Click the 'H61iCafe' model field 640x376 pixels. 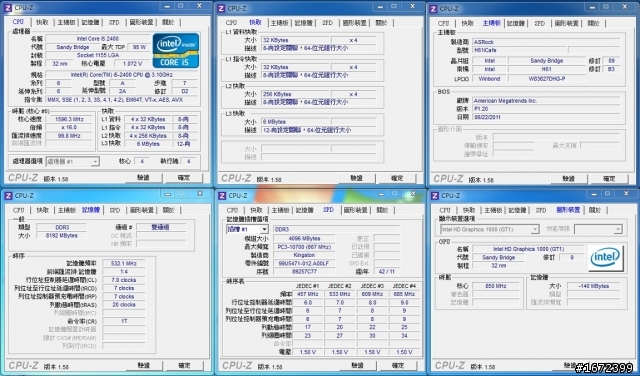click(x=519, y=50)
